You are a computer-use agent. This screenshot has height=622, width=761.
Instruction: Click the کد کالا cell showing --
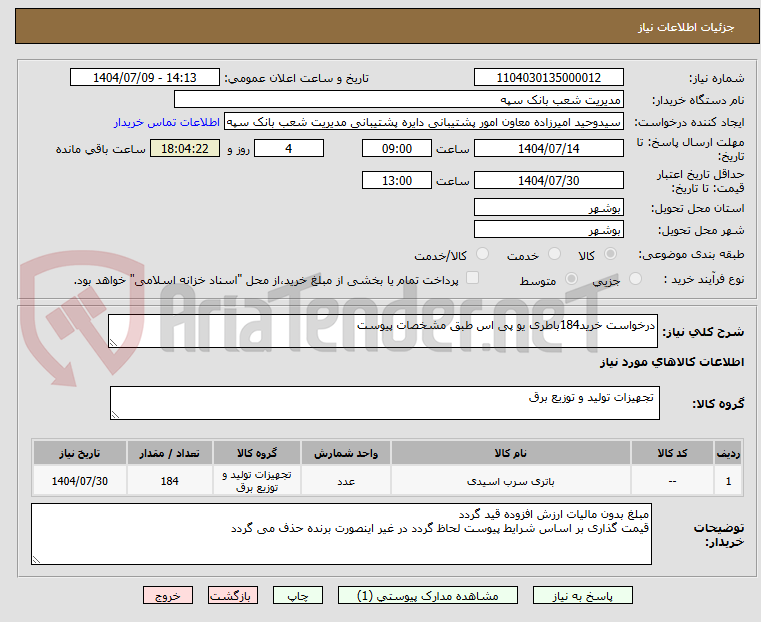(672, 481)
